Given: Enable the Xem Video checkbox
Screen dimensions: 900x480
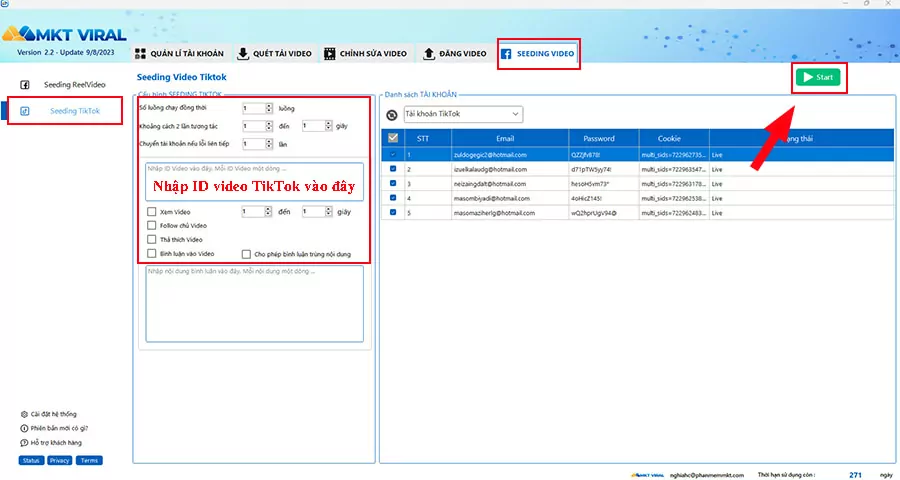Looking at the screenshot, I should (152, 212).
